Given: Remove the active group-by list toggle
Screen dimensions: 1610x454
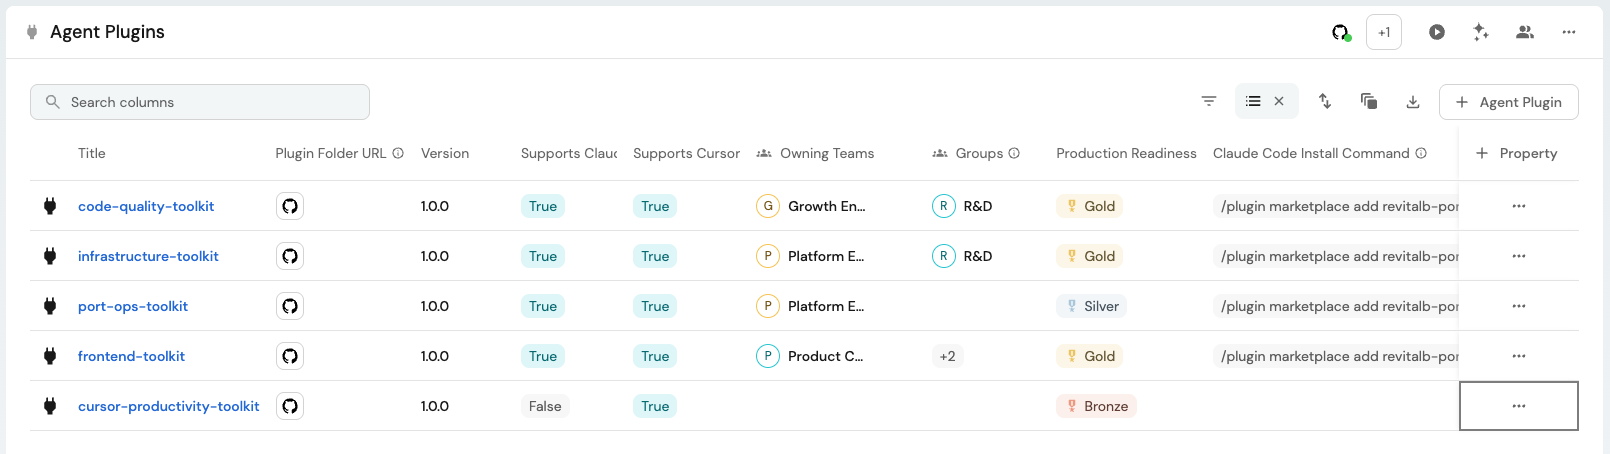Looking at the screenshot, I should [1279, 101].
